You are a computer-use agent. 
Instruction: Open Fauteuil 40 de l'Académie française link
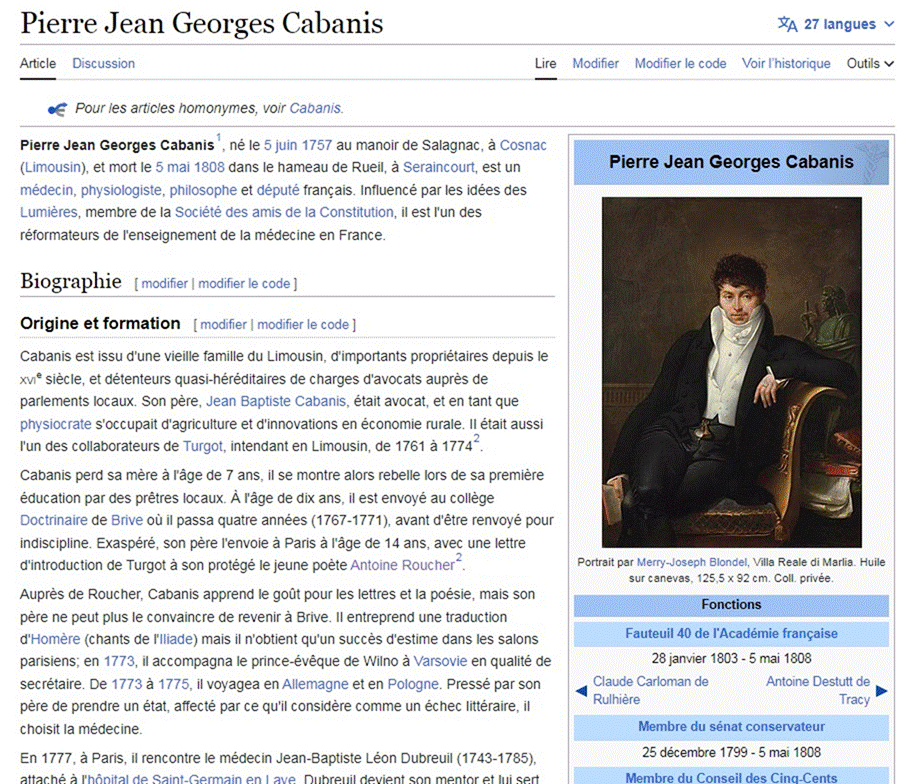[x=731, y=634]
